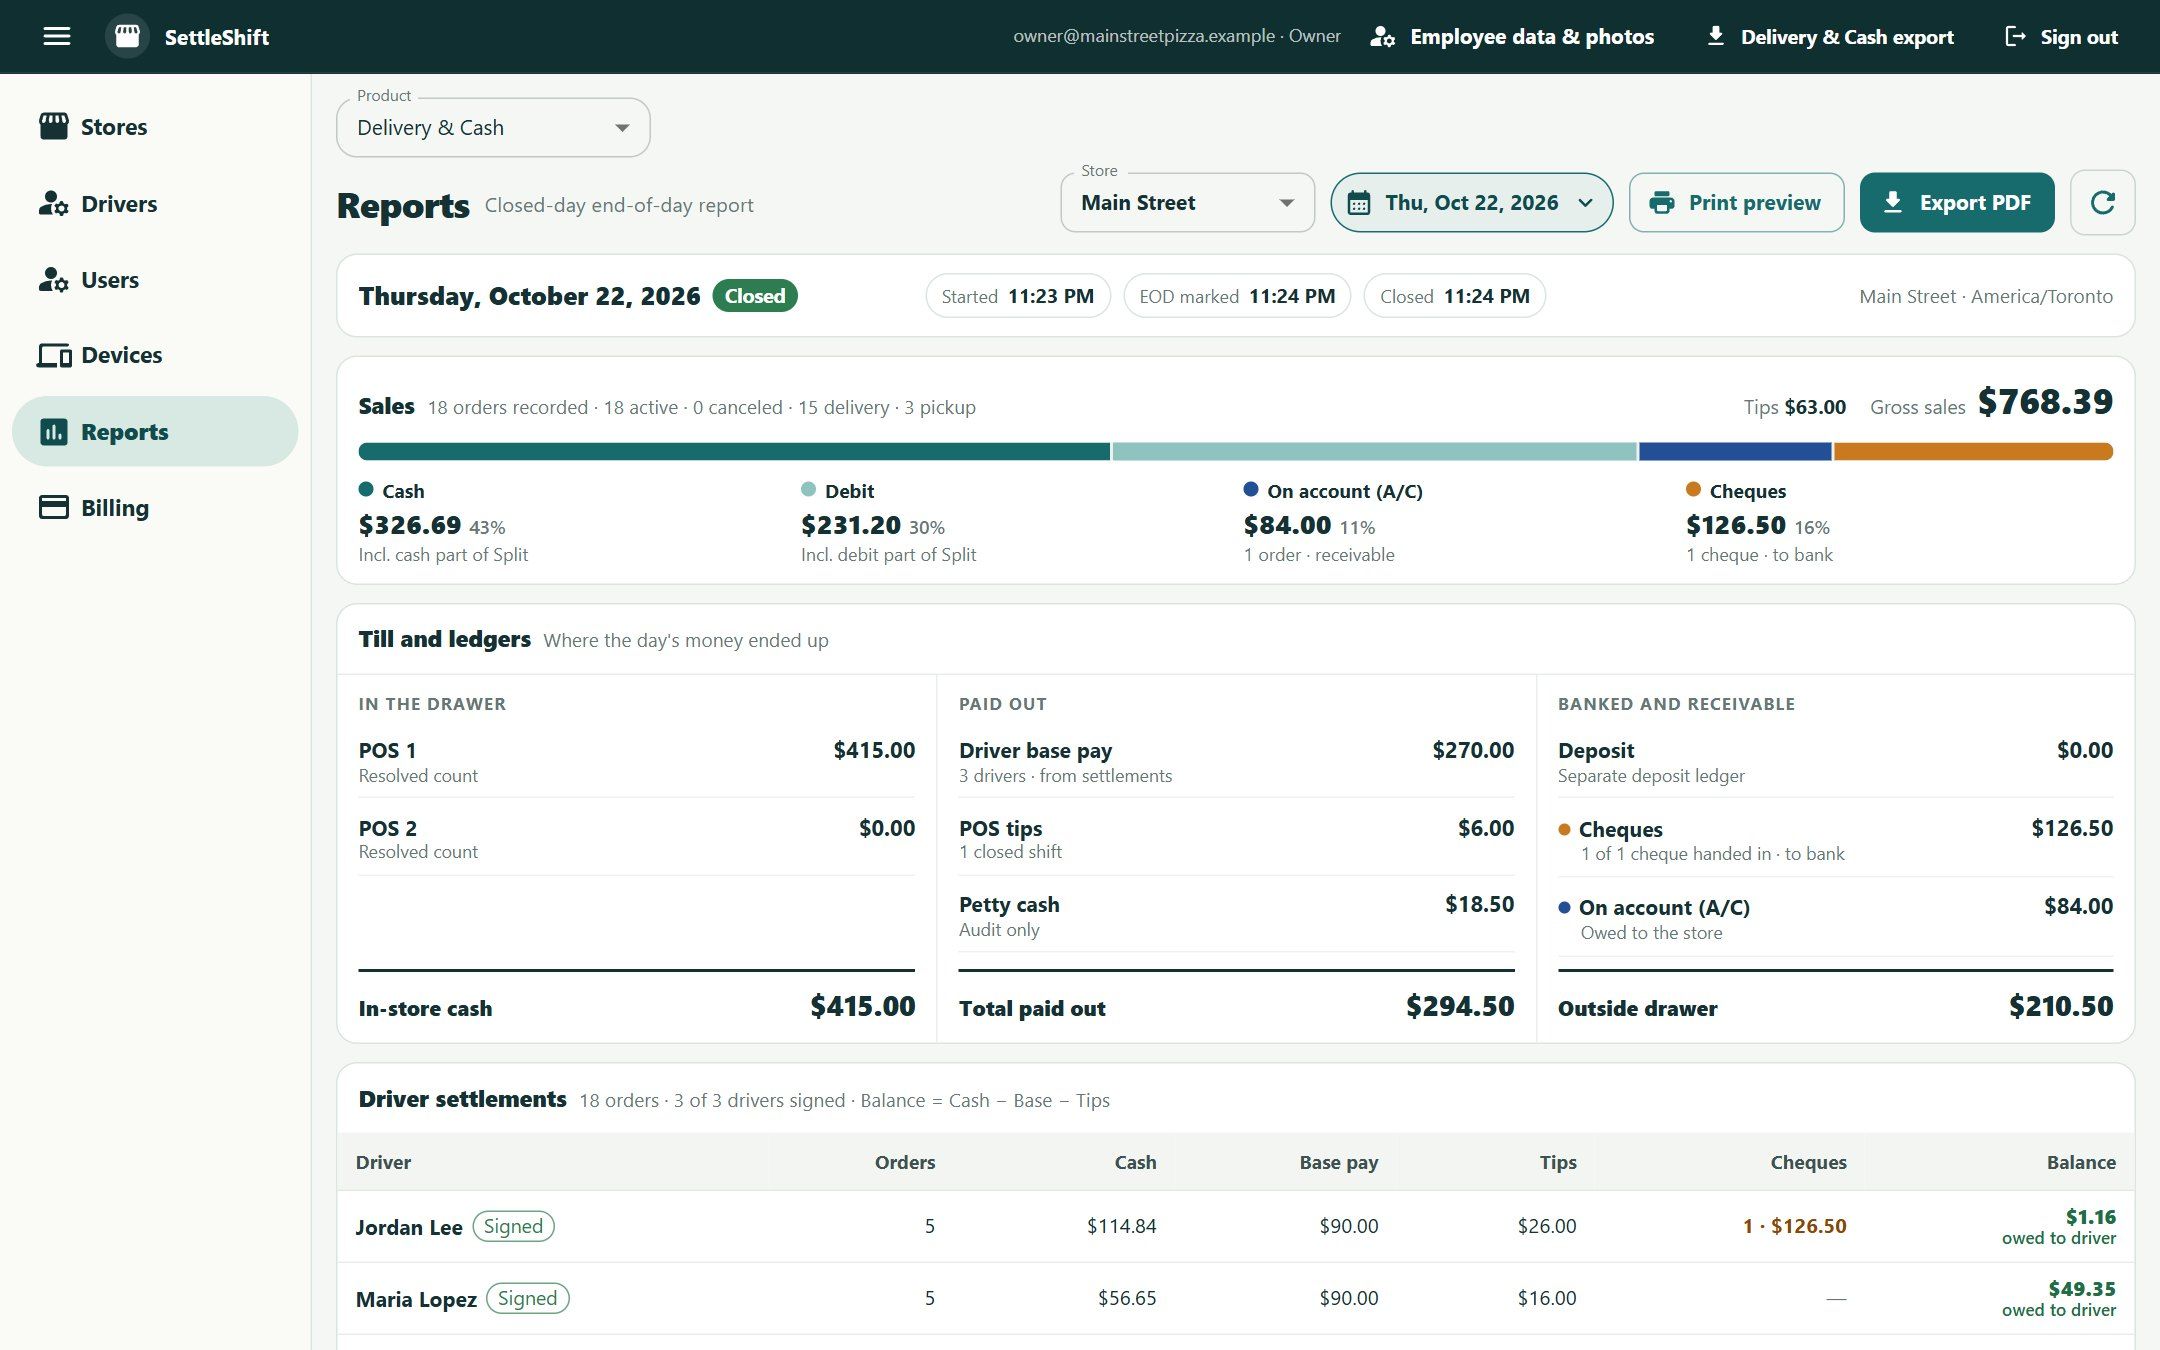Click Delivery & Cash export button
Image resolution: width=2160 pixels, height=1350 pixels.
click(1829, 37)
